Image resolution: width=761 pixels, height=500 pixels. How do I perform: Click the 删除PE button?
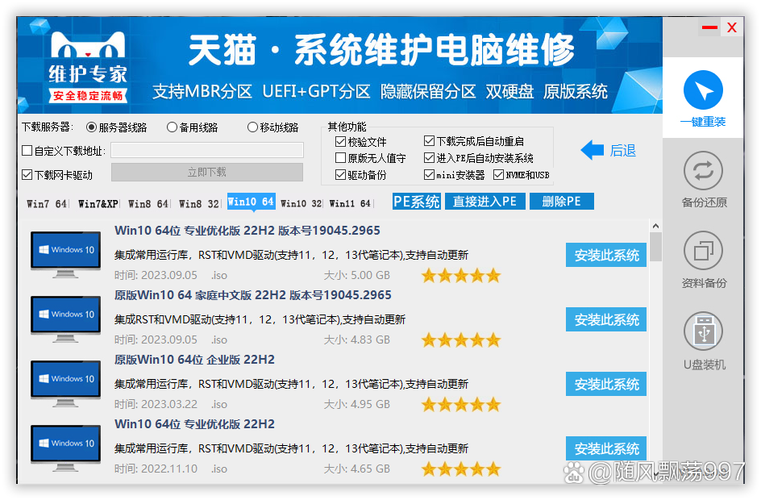(562, 201)
